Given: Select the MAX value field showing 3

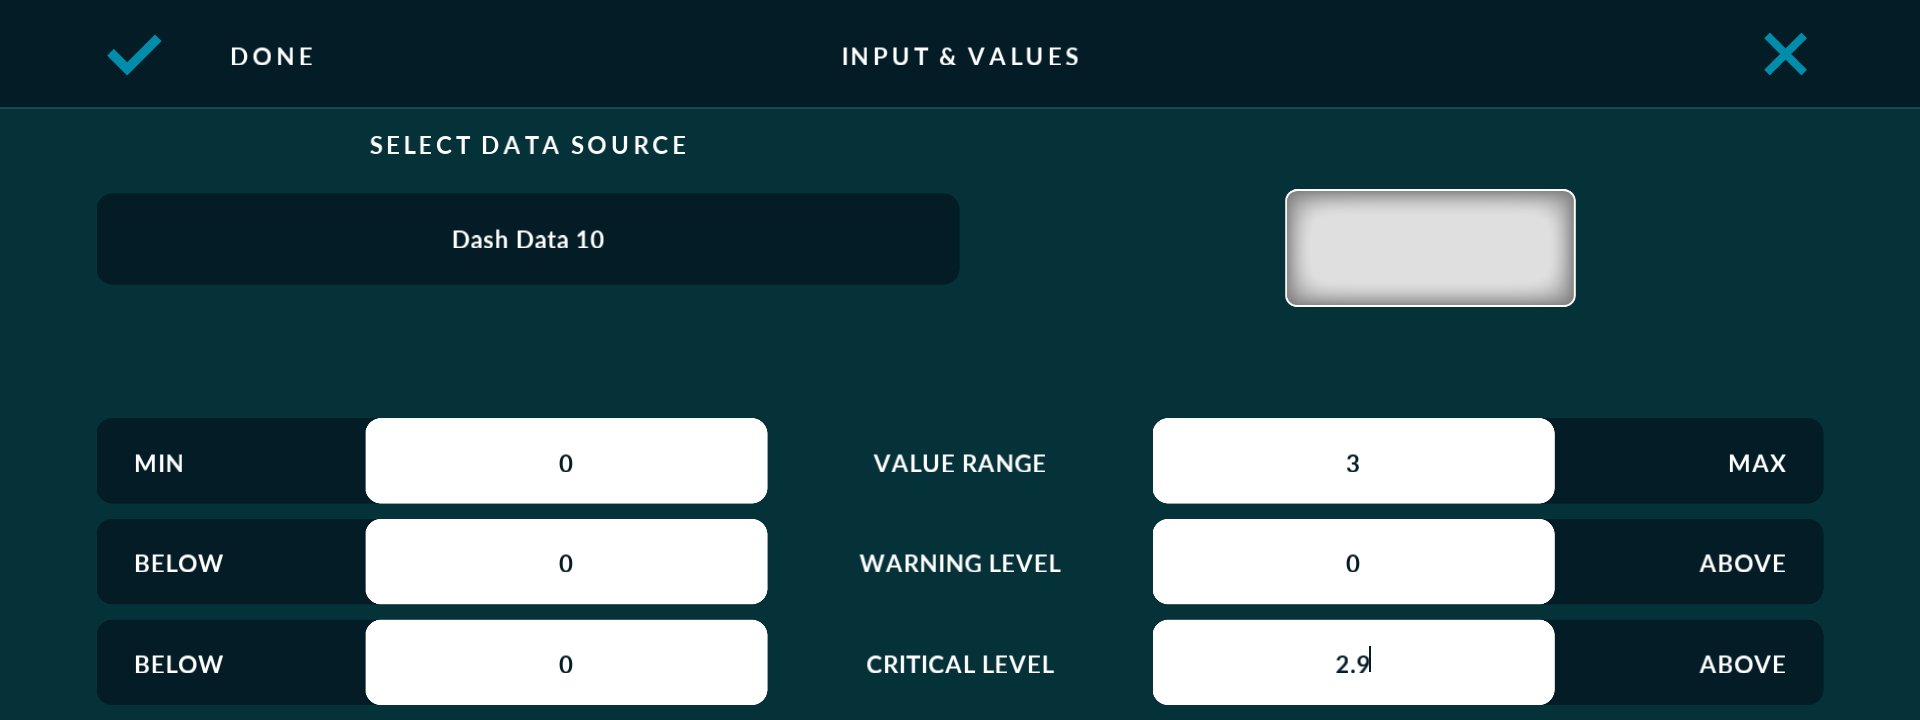Looking at the screenshot, I should [x=1353, y=462].
